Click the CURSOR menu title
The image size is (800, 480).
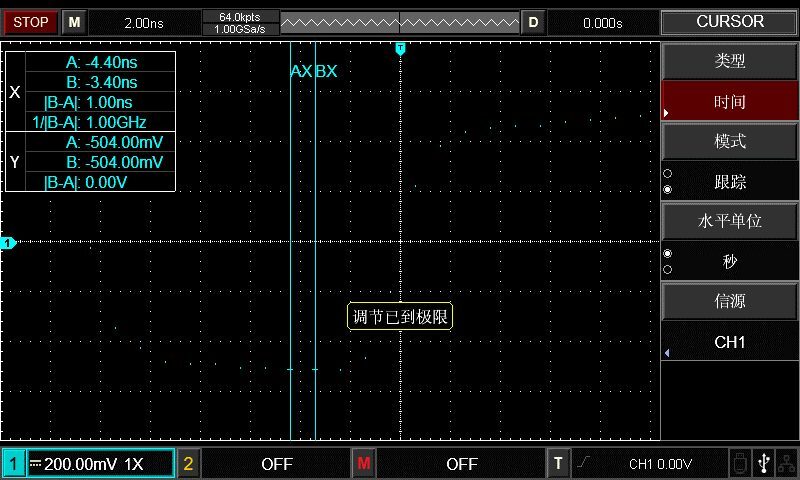(730, 22)
